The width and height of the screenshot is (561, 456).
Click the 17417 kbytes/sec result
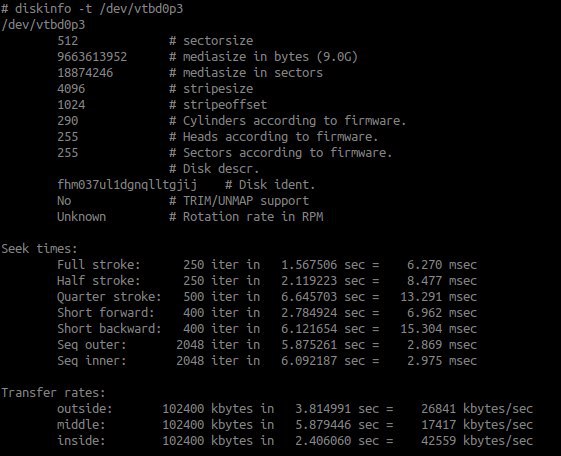click(x=477, y=425)
